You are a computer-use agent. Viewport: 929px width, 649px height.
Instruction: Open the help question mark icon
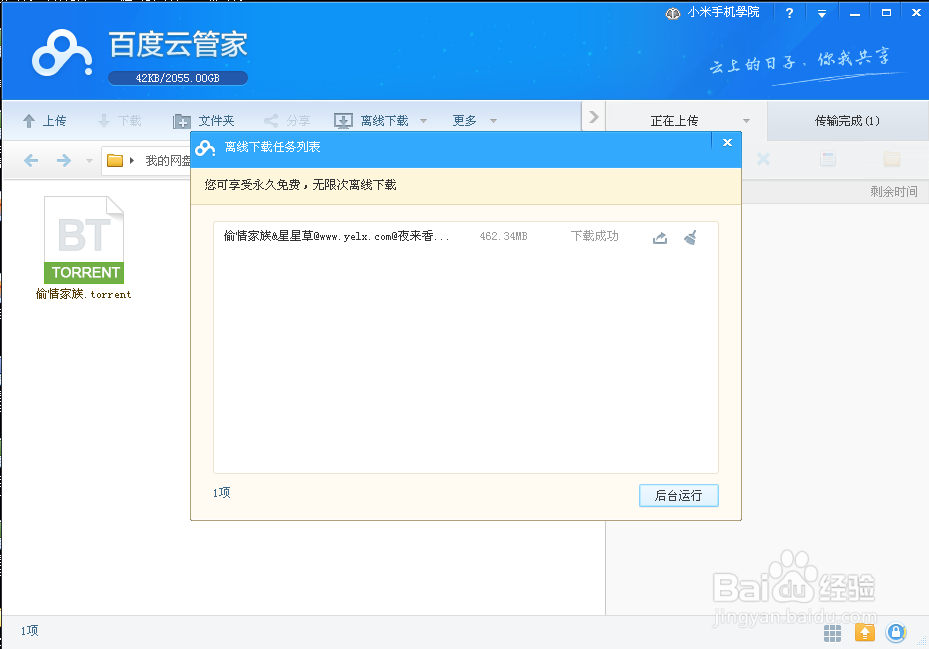[789, 13]
